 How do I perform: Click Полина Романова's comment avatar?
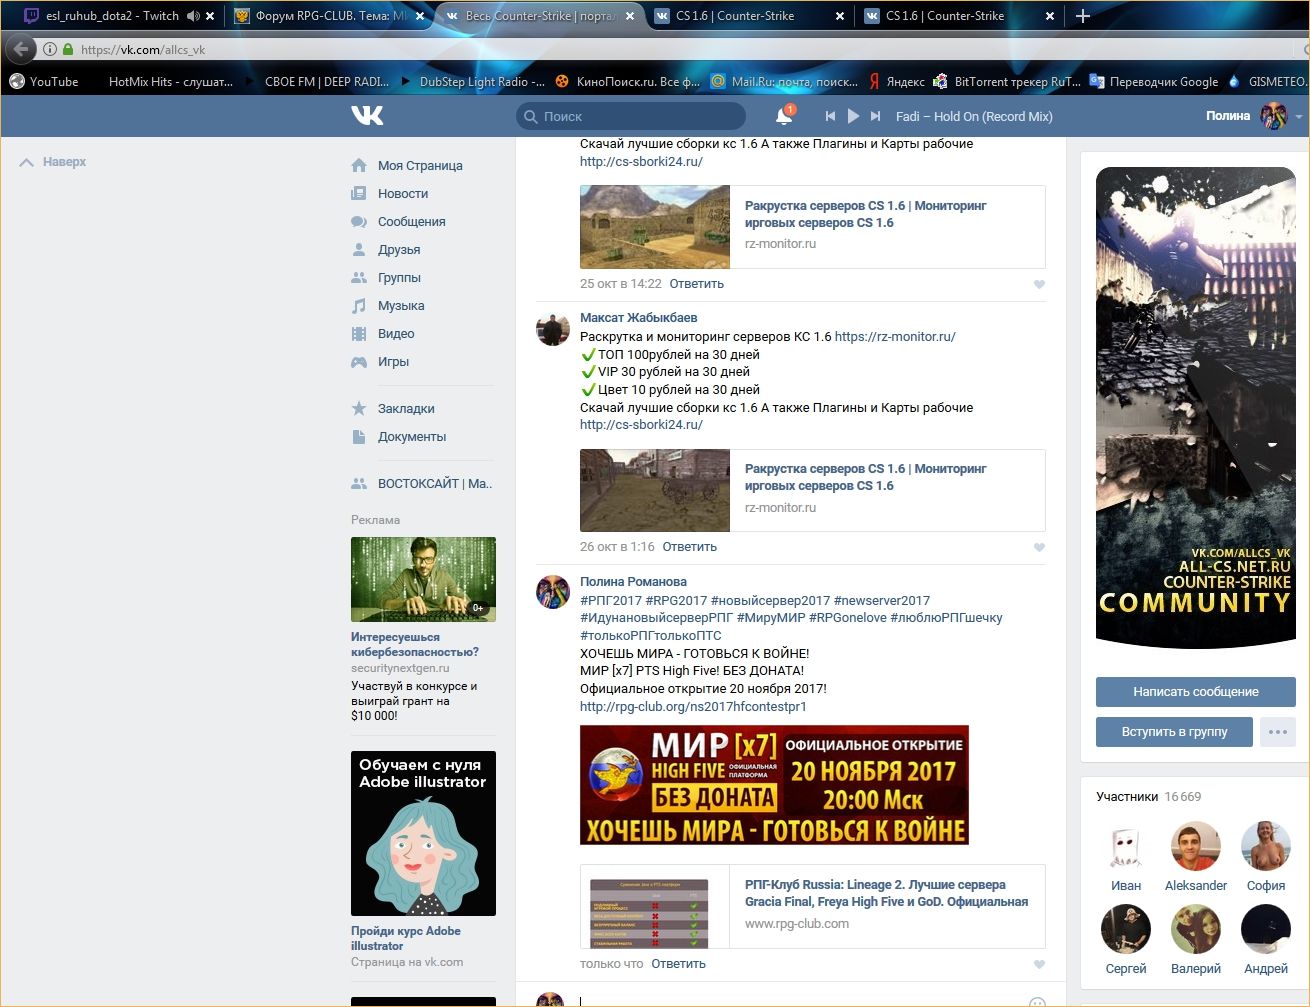point(553,592)
